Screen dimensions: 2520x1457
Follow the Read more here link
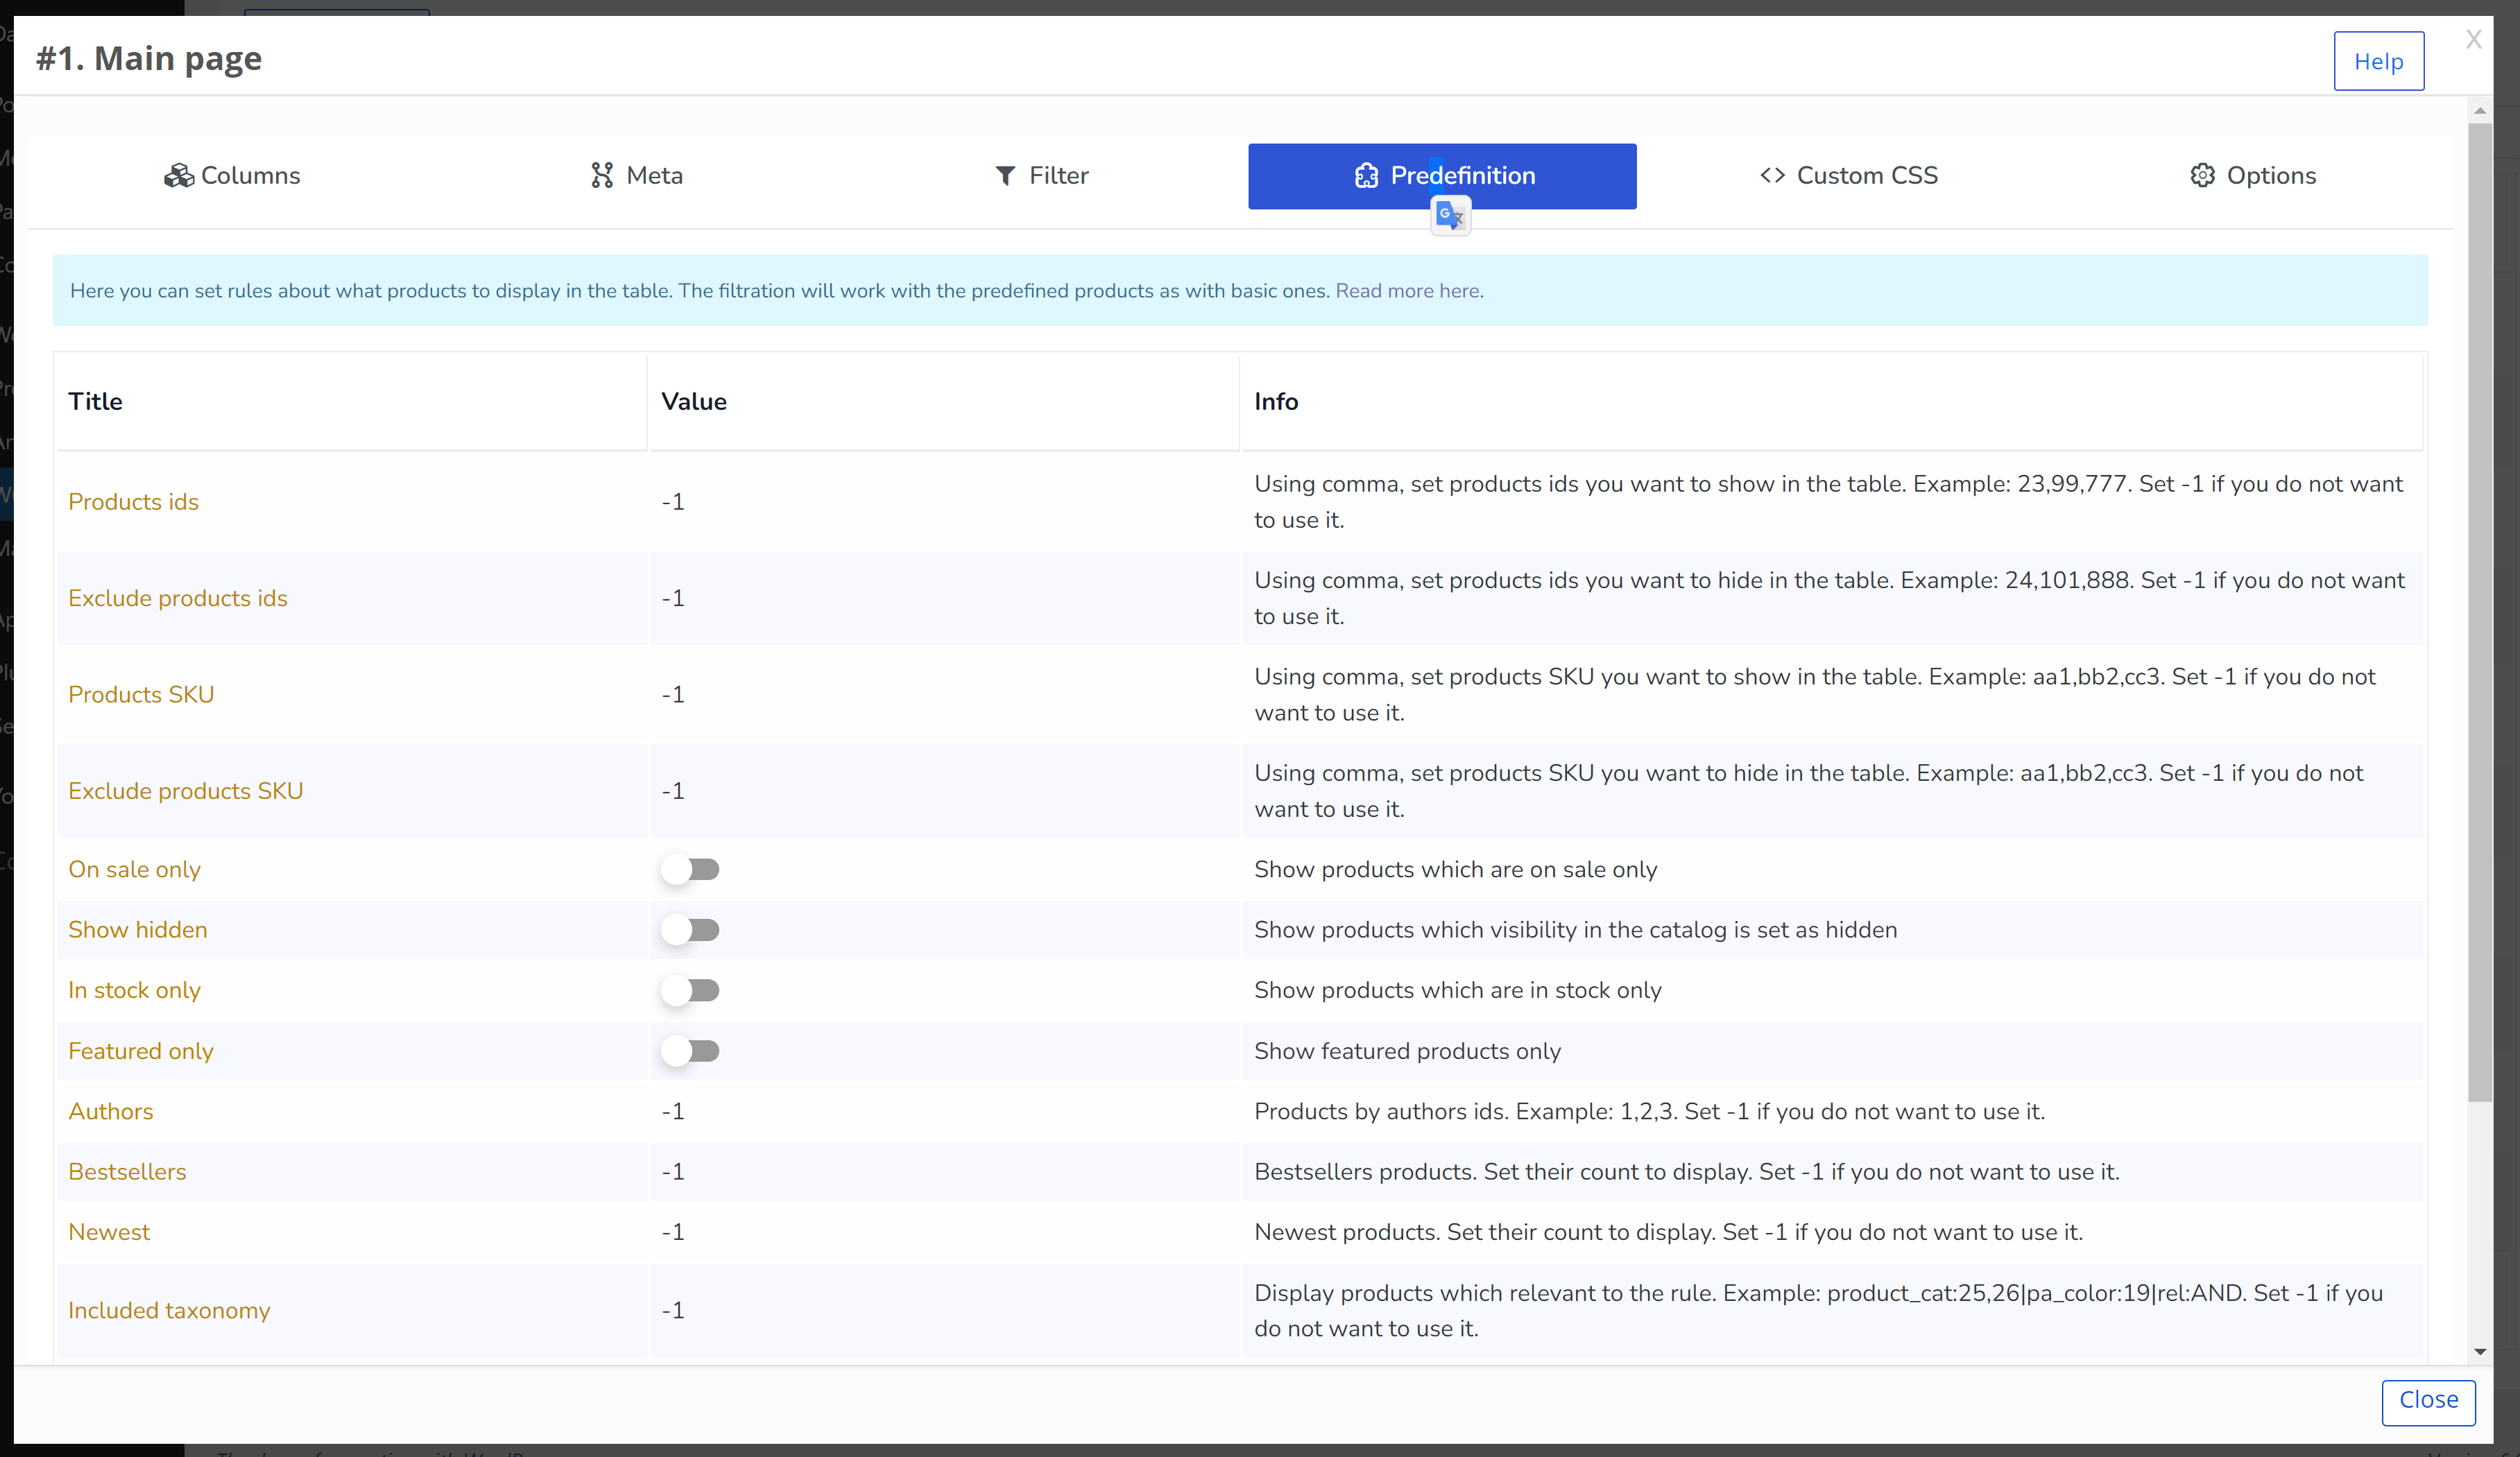(x=1409, y=291)
